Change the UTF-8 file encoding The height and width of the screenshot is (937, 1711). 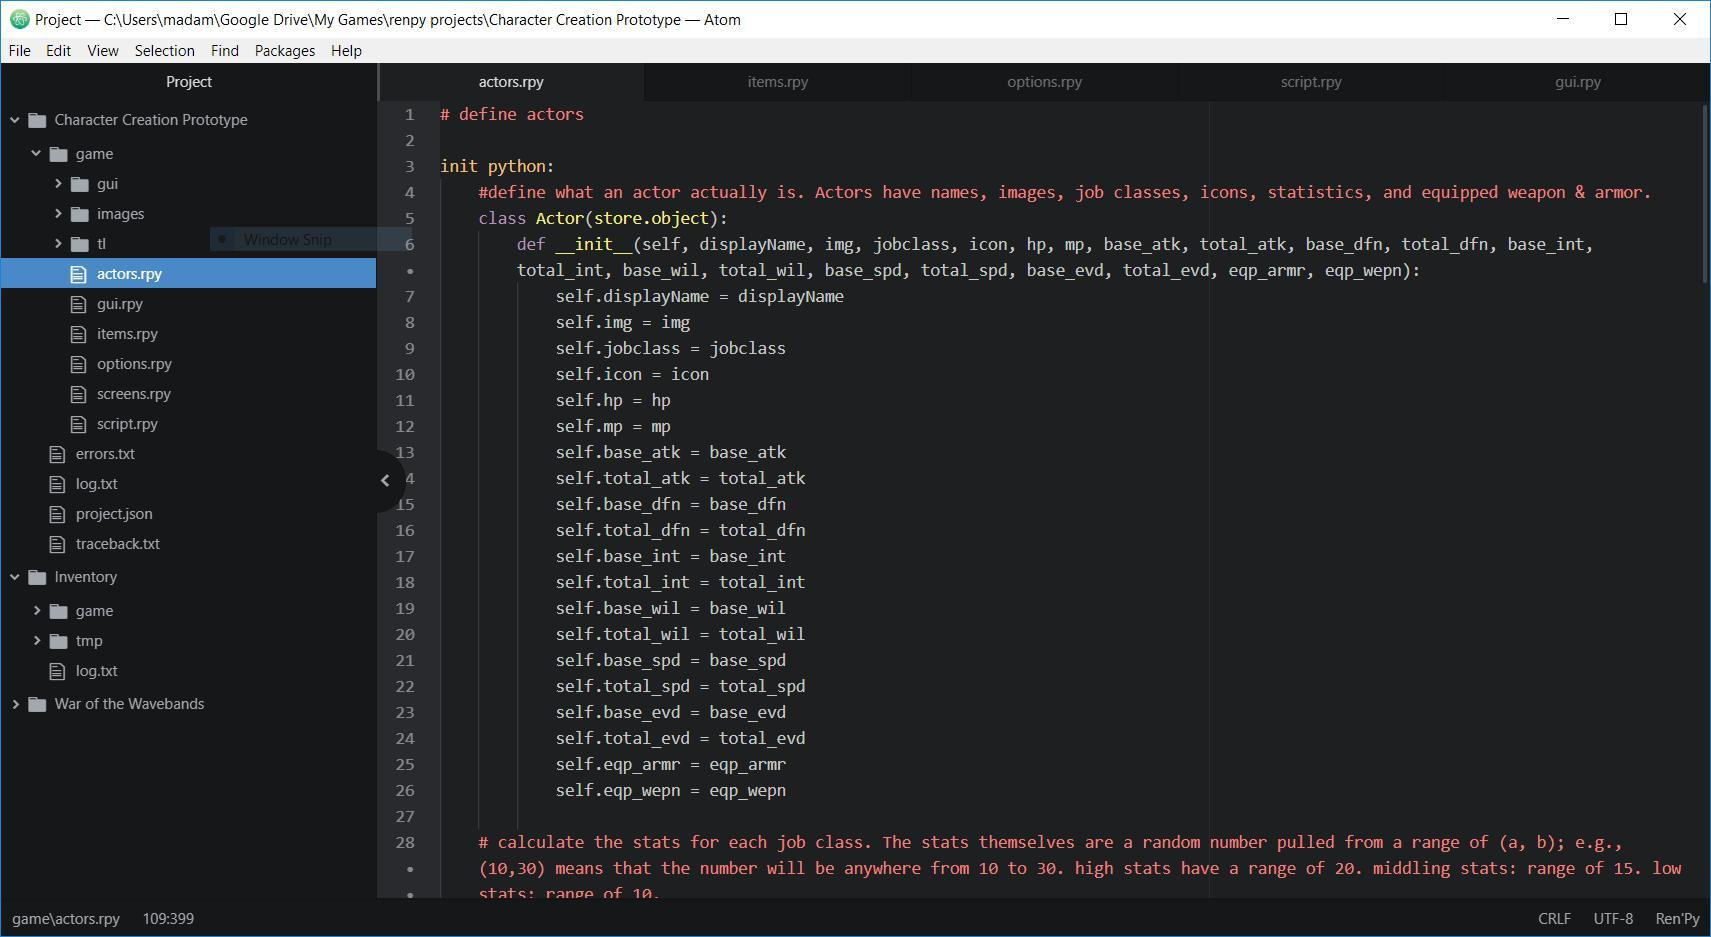(1613, 919)
